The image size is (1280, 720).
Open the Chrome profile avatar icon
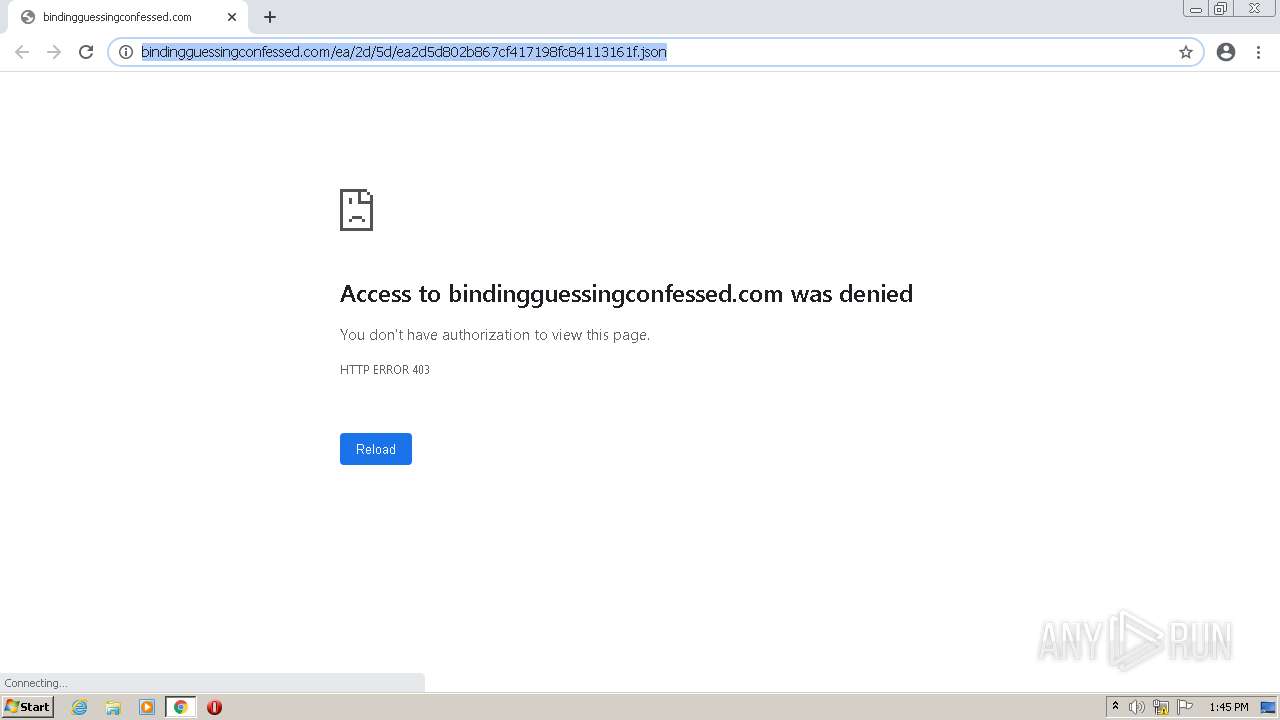pyautogui.click(x=1226, y=52)
